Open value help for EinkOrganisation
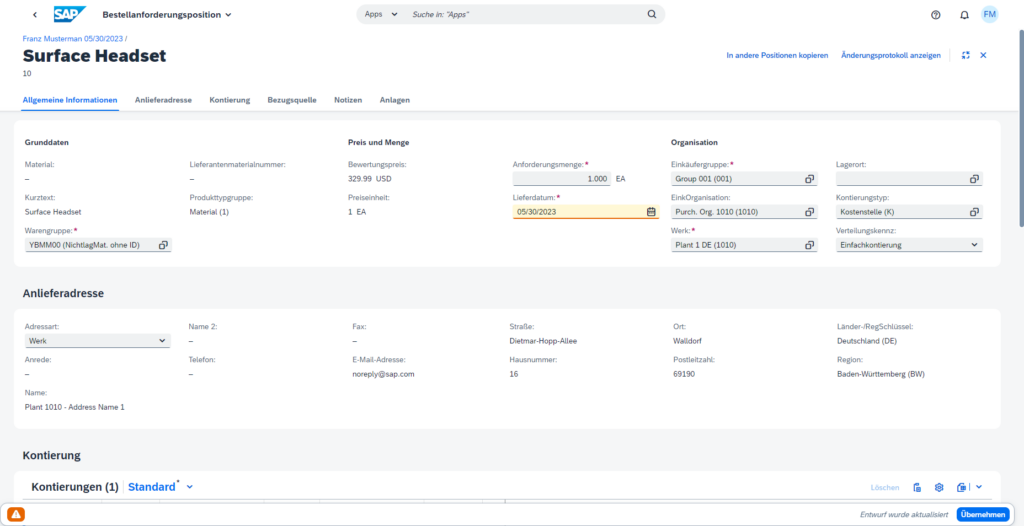Viewport: 1024px width, 526px height. (x=809, y=212)
